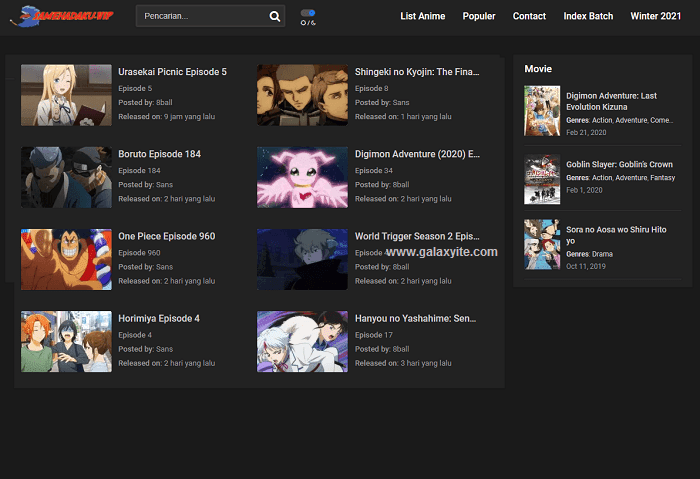This screenshot has height=479, width=700.
Task: Click the search magnifier icon
Action: [x=275, y=17]
